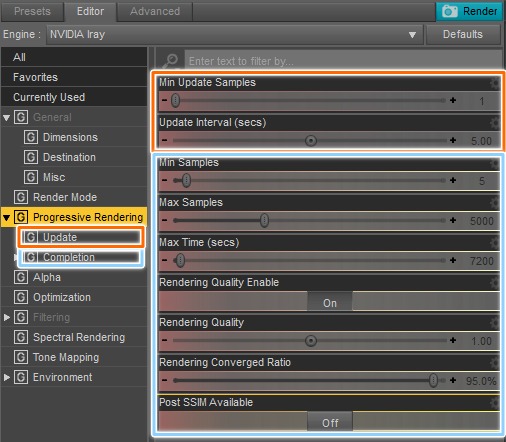Decrease Min Update Samples with minus button
The image size is (506, 442).
point(164,100)
